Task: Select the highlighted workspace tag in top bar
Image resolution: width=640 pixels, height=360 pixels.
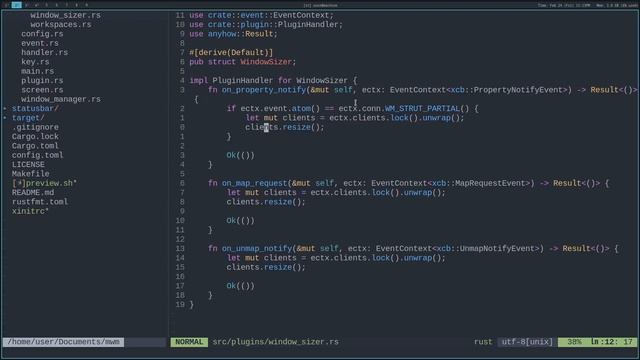Action: point(16,5)
